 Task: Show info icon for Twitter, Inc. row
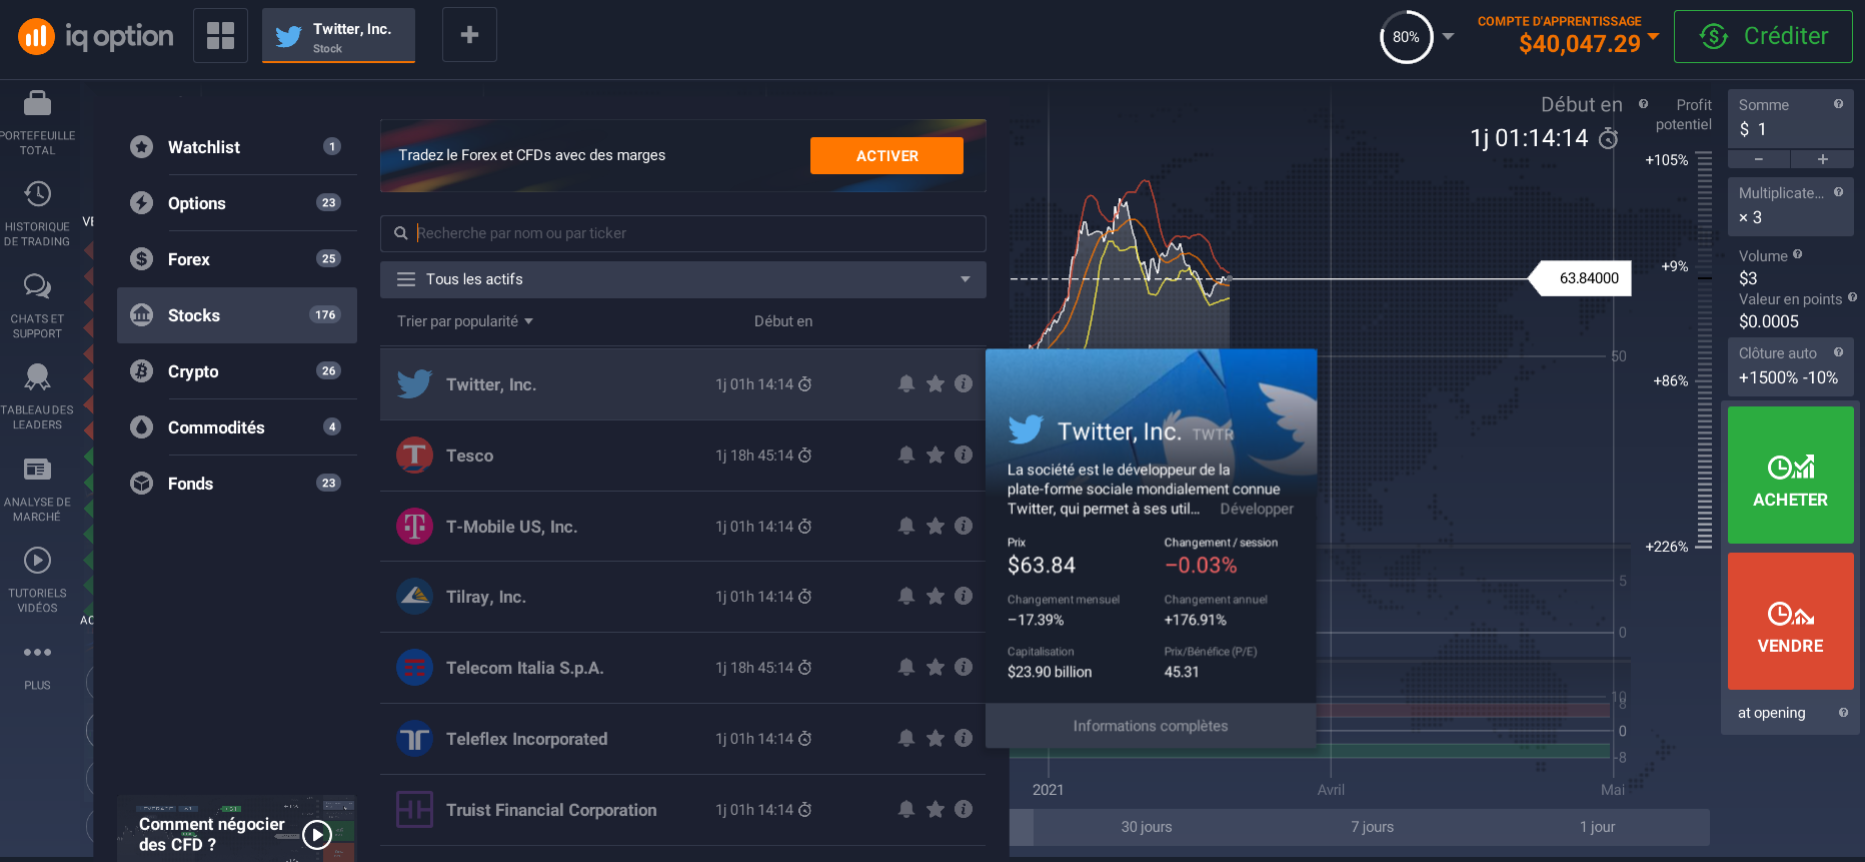pos(963,383)
